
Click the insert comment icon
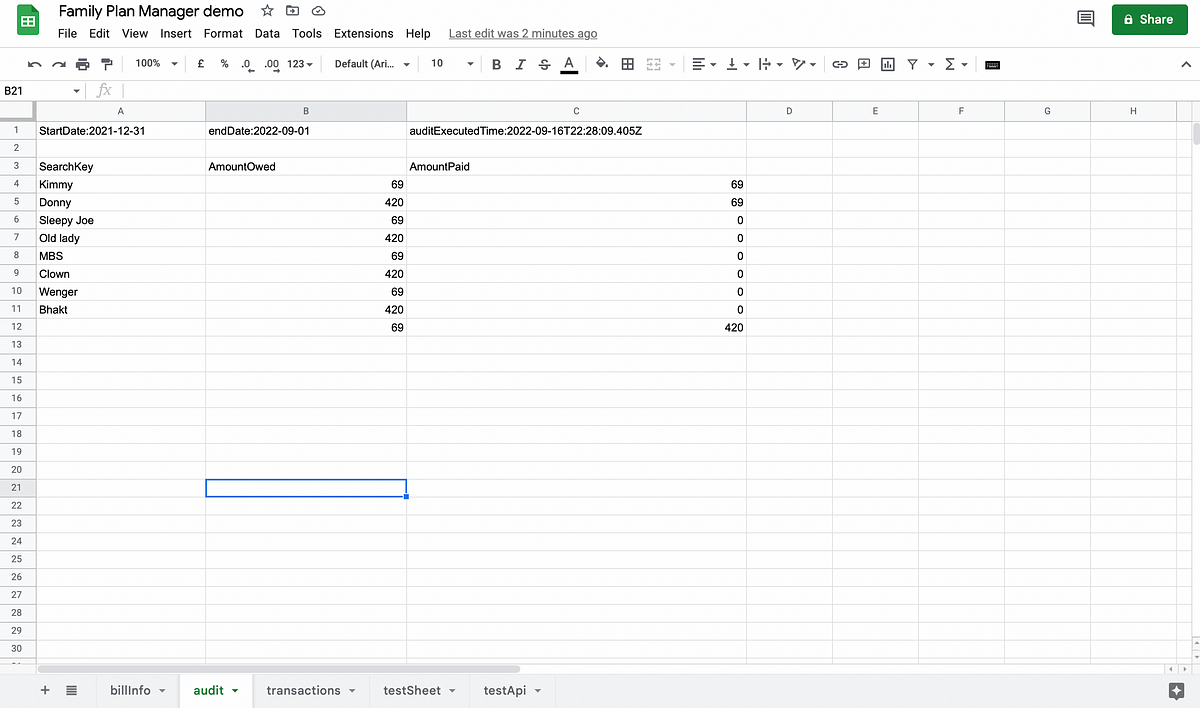tap(864, 64)
